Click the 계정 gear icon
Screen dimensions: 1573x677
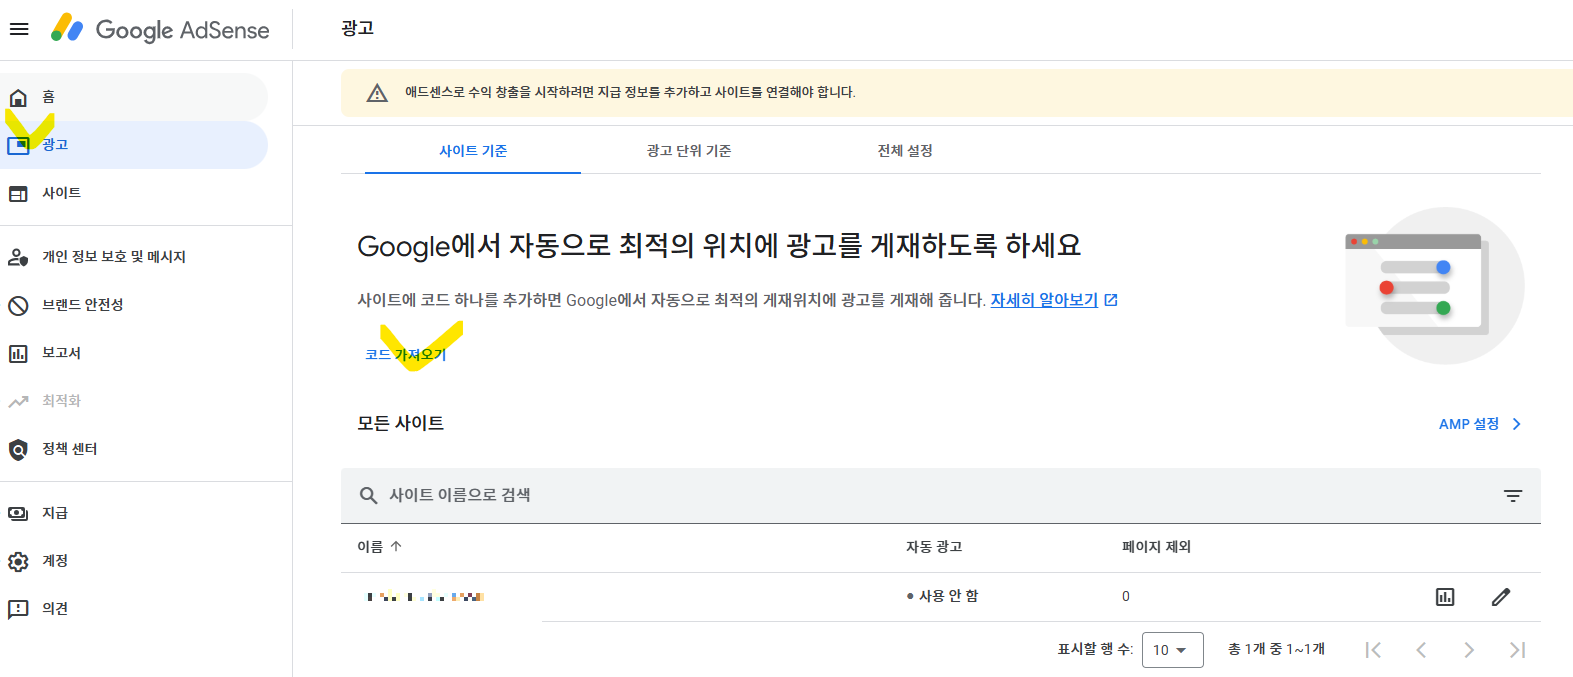(18, 561)
